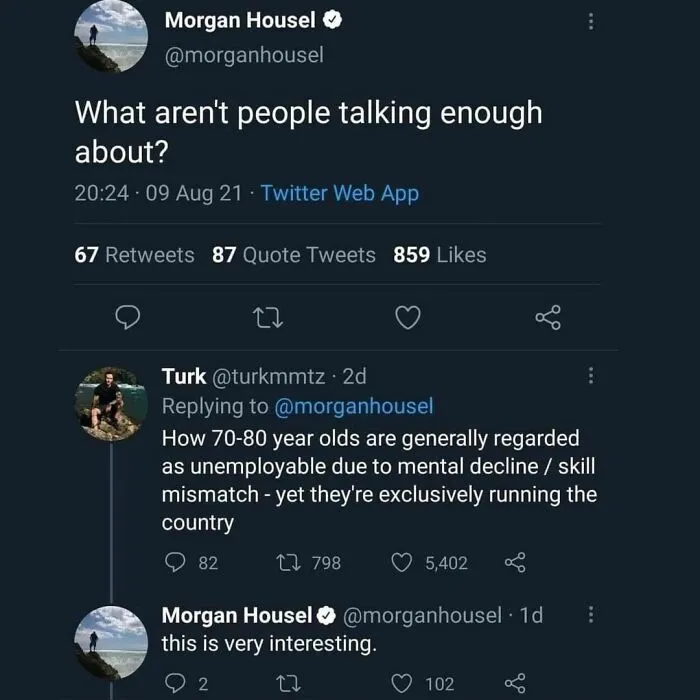Retweet the main tweet
Screen dimensions: 700x700
click(x=268, y=318)
